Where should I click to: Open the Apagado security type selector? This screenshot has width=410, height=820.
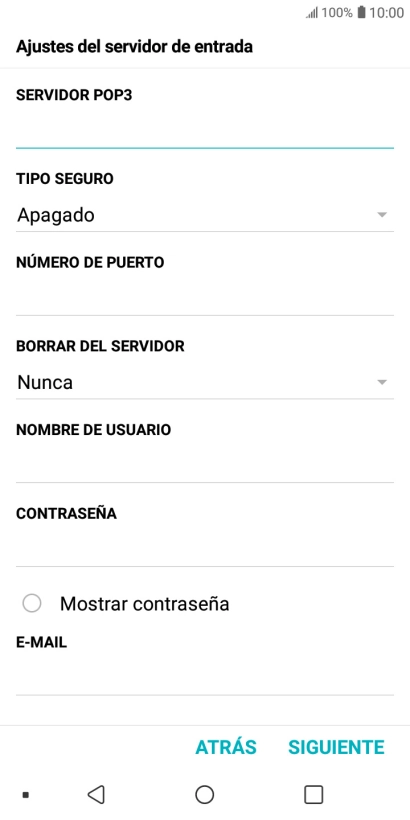[x=204, y=215]
